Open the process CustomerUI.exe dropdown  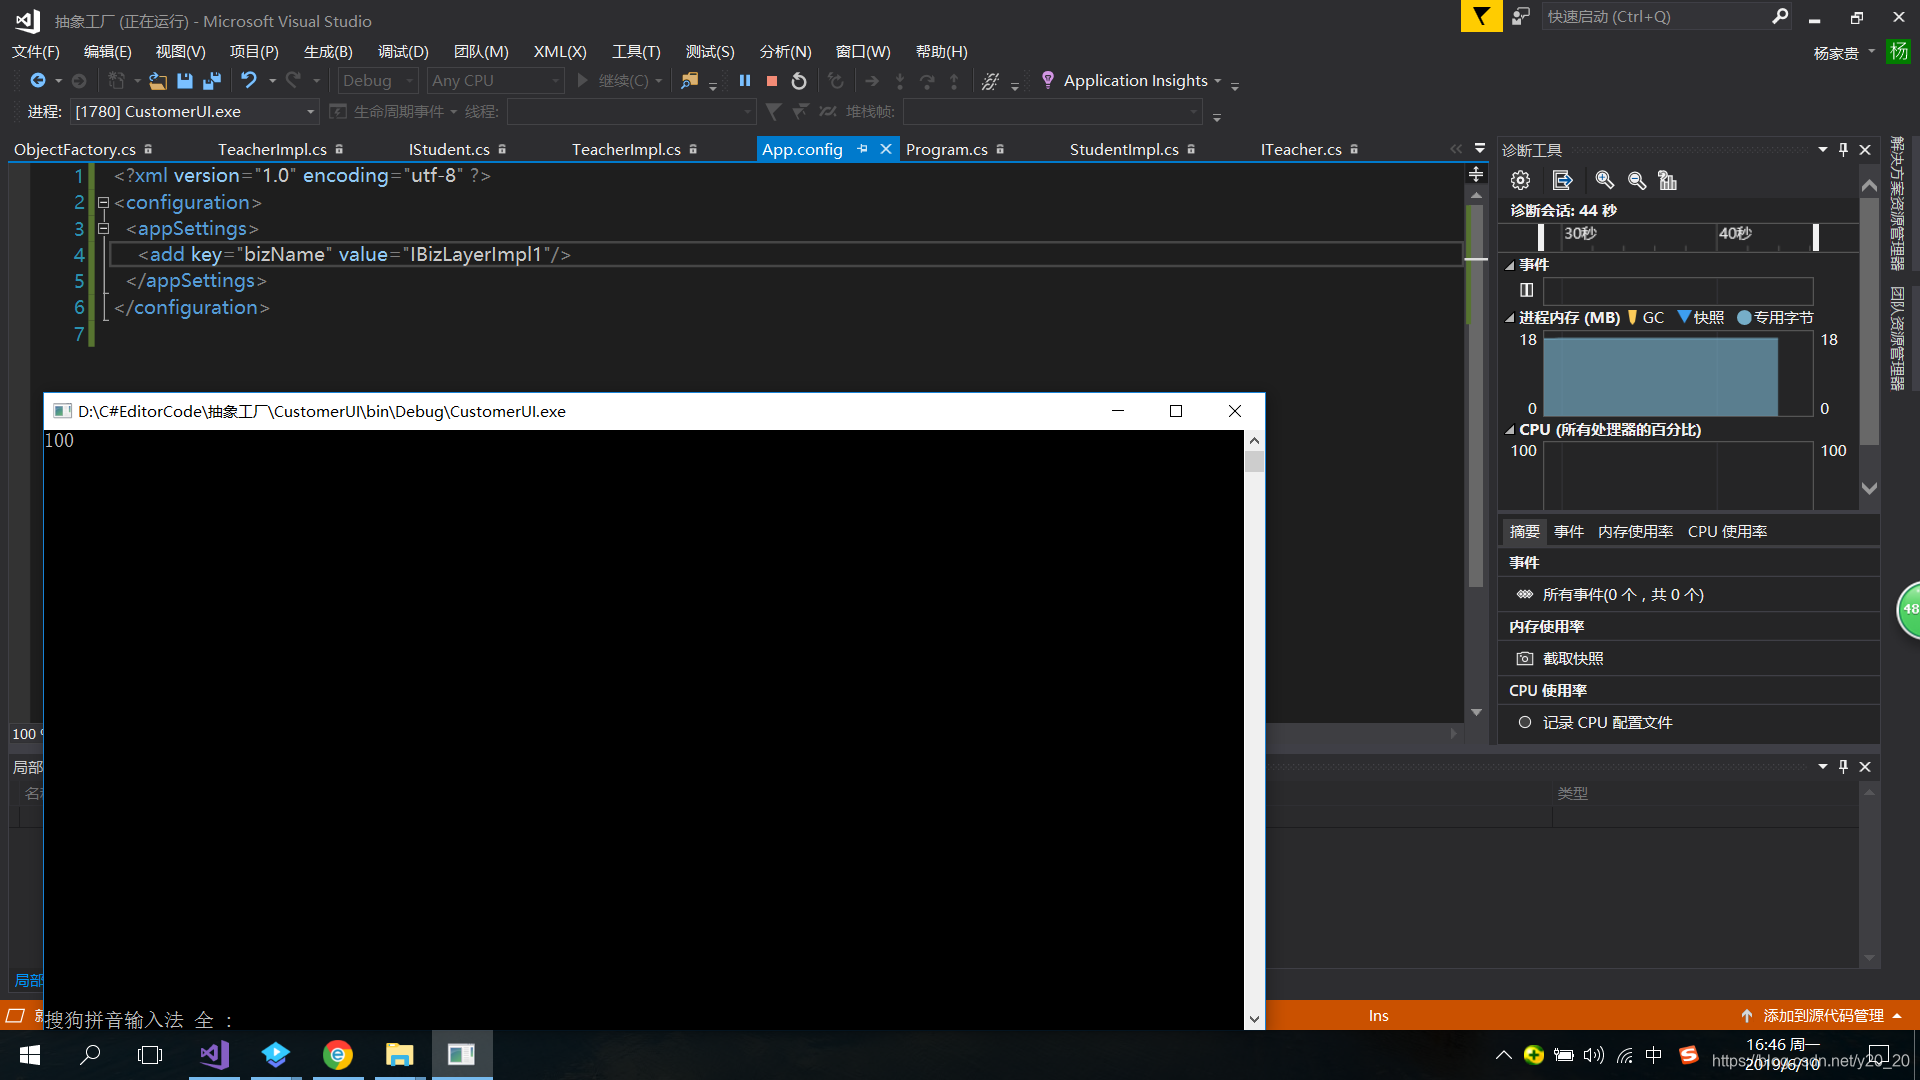point(195,111)
